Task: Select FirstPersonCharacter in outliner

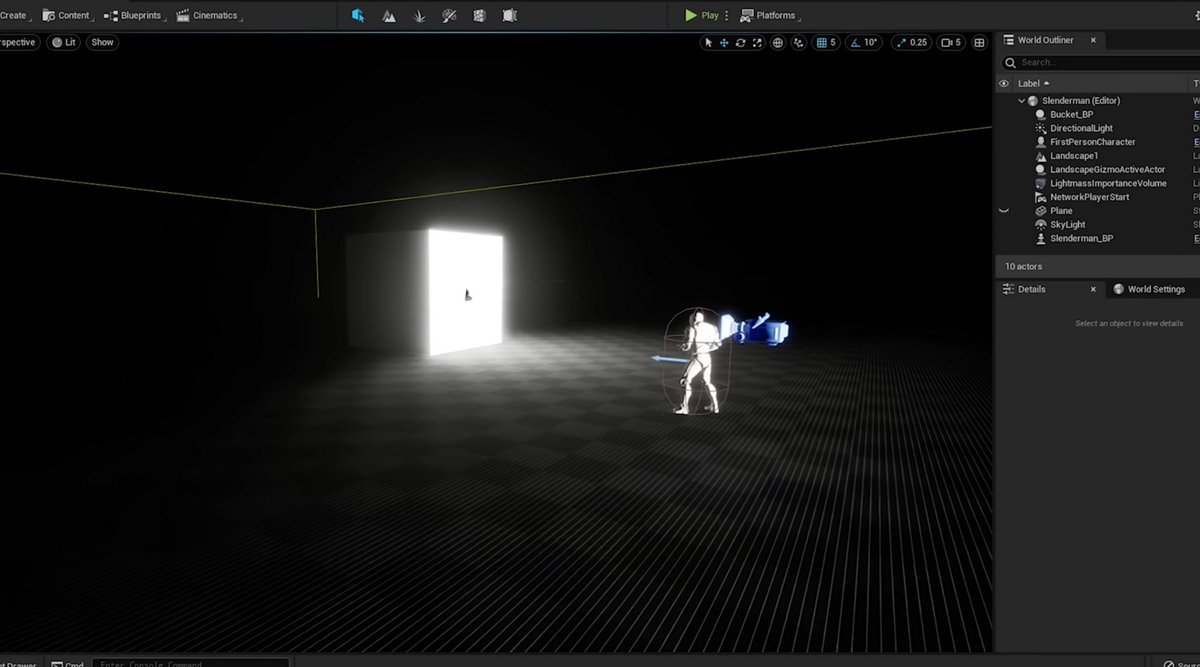Action: [x=1092, y=142]
